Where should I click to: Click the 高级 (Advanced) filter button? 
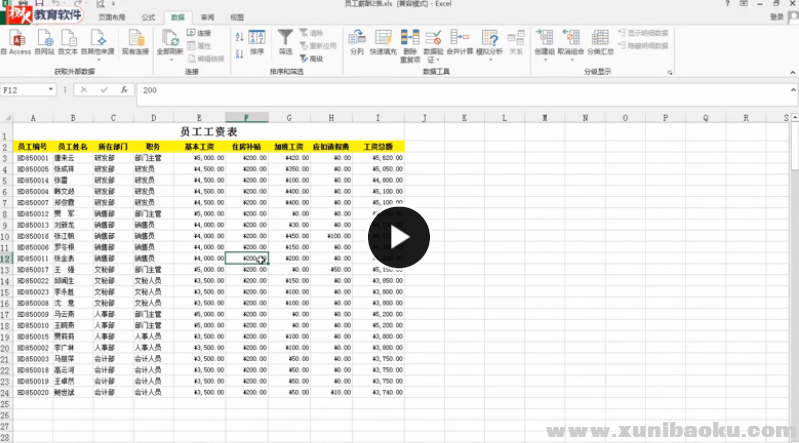(x=311, y=59)
